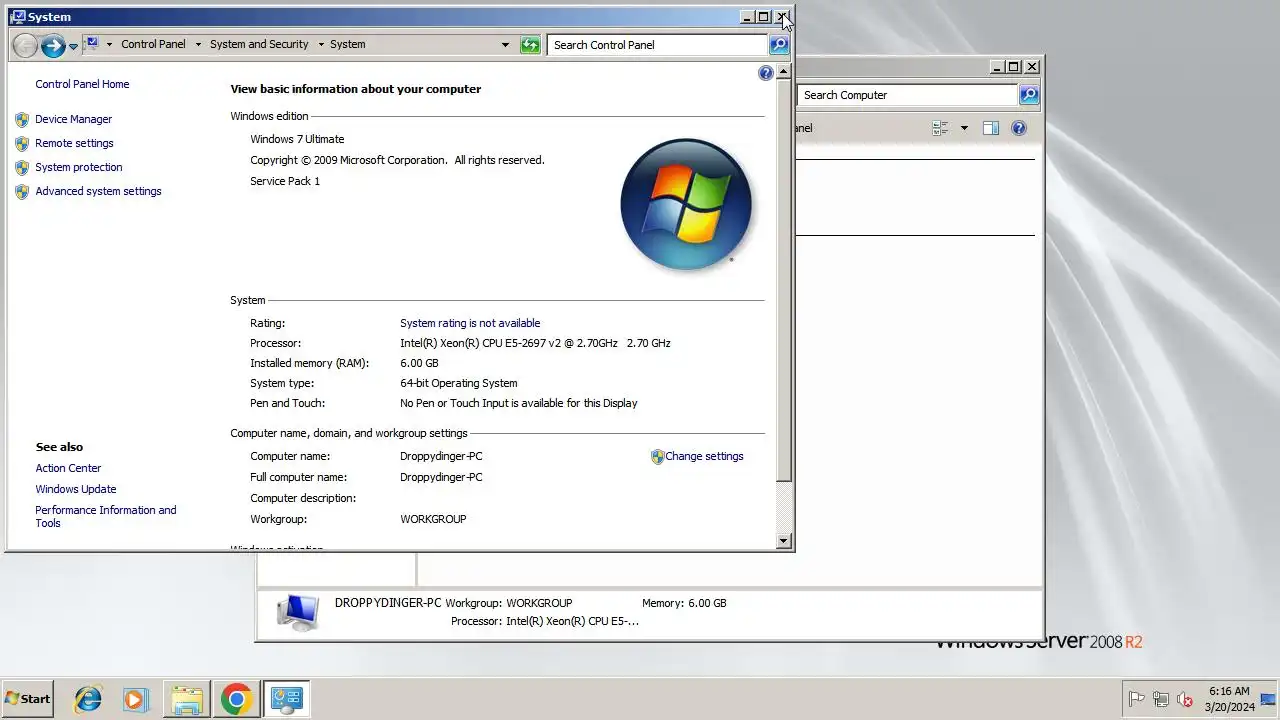Open Device Manager from the sidebar
This screenshot has height=720, width=1280.
[73, 119]
